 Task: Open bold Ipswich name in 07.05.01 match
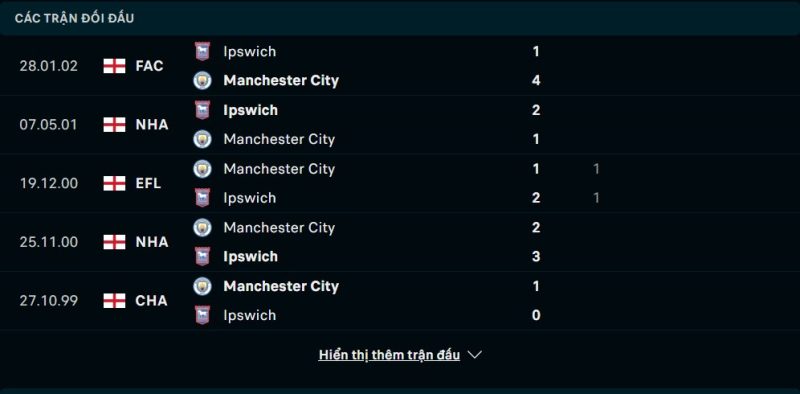tap(251, 110)
